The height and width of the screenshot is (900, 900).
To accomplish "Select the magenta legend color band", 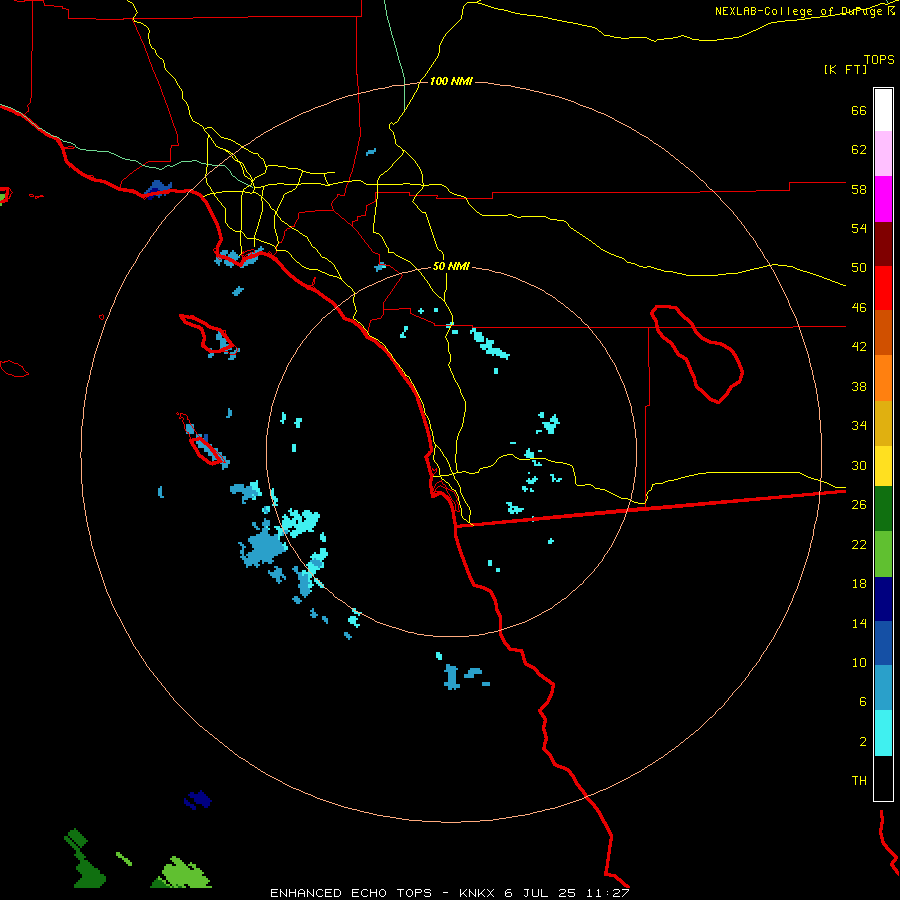I will point(883,199).
